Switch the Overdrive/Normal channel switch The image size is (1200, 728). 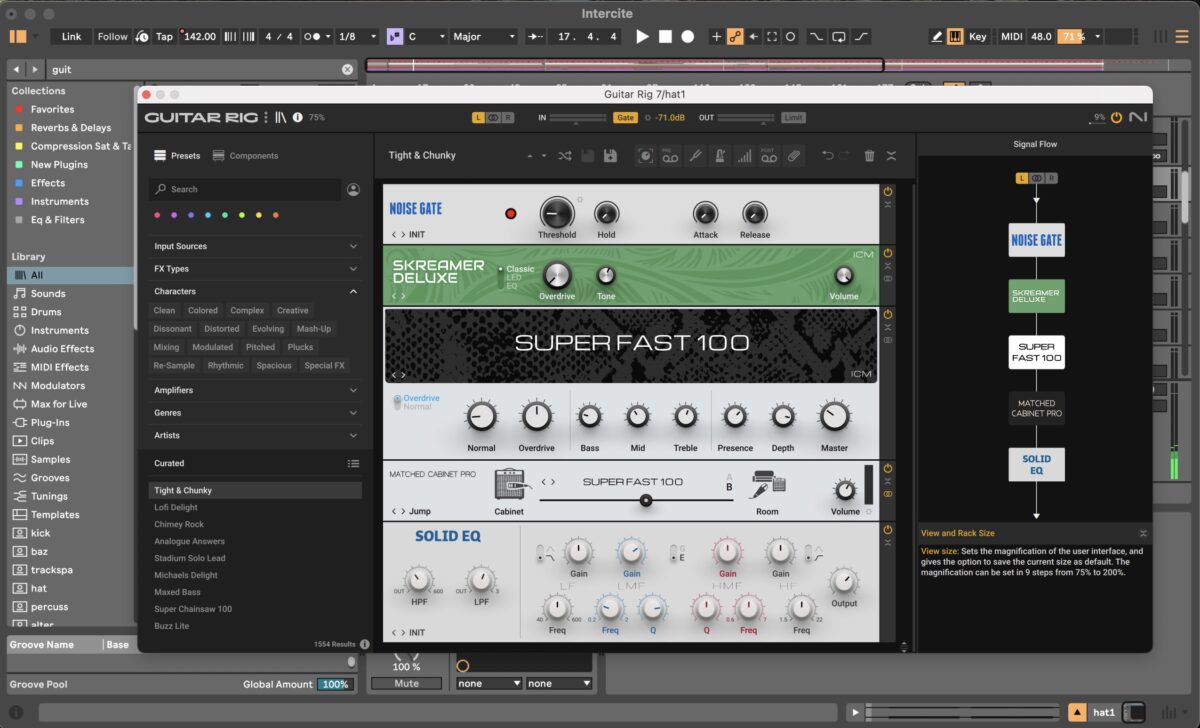(x=397, y=402)
